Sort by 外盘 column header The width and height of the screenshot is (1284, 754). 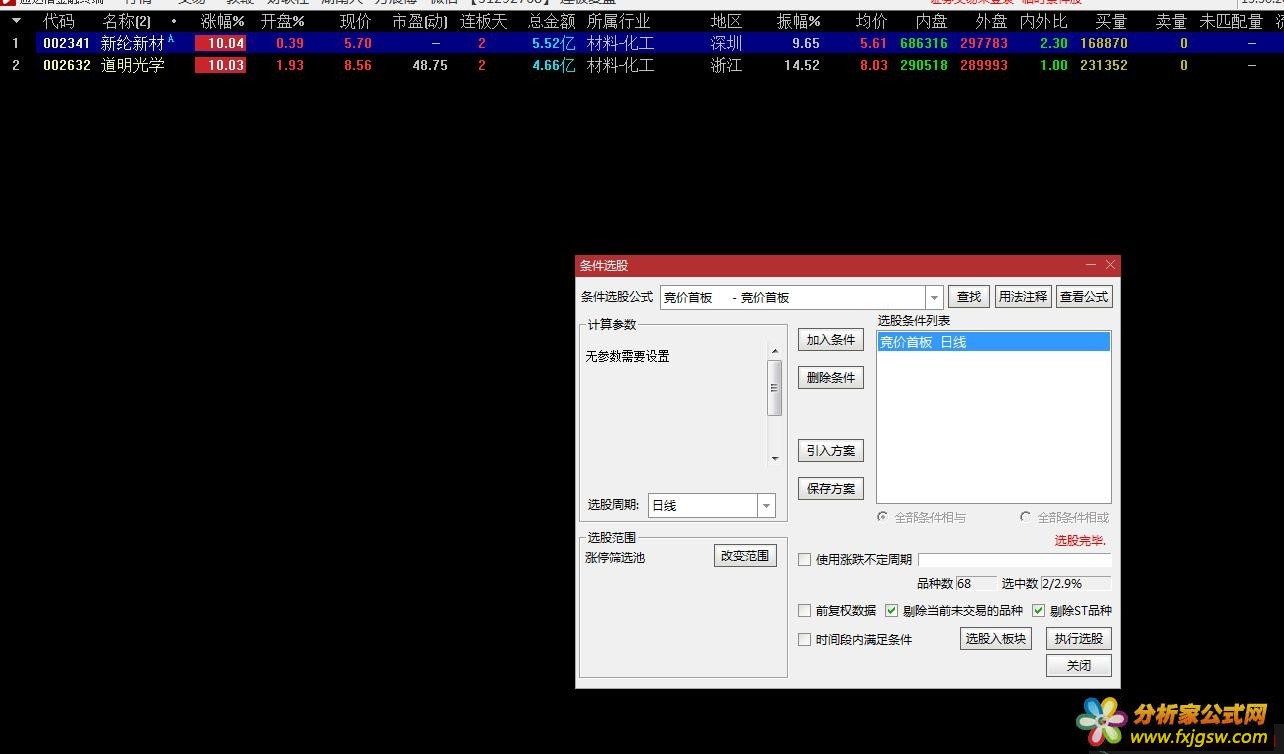(x=992, y=21)
